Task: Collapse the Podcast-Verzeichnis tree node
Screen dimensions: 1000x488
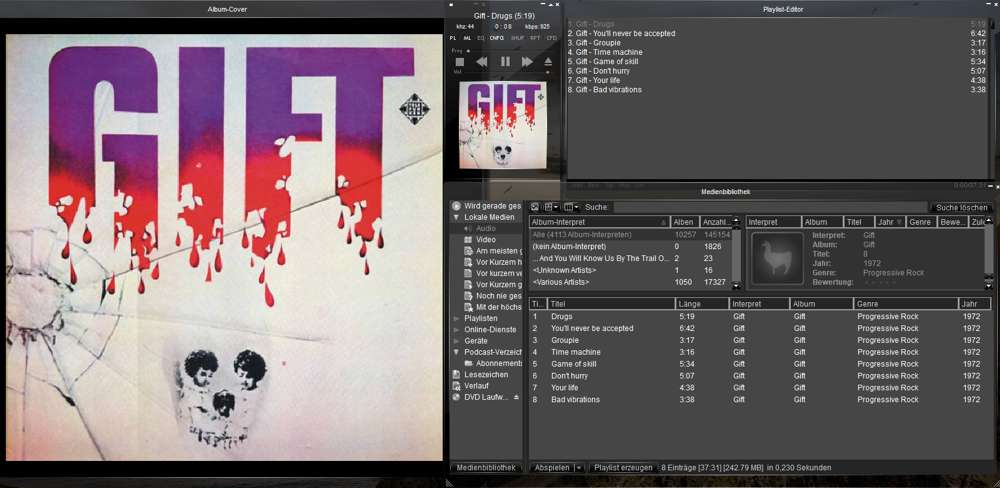Action: tap(457, 352)
